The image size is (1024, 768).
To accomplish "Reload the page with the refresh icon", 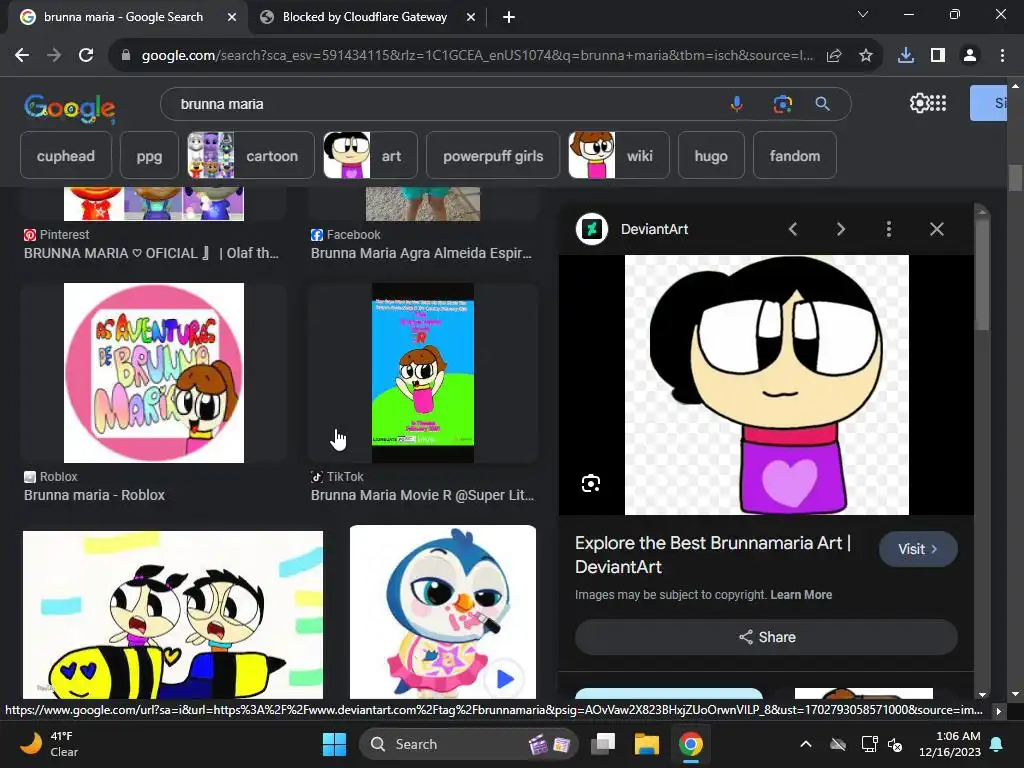I will click(x=86, y=56).
